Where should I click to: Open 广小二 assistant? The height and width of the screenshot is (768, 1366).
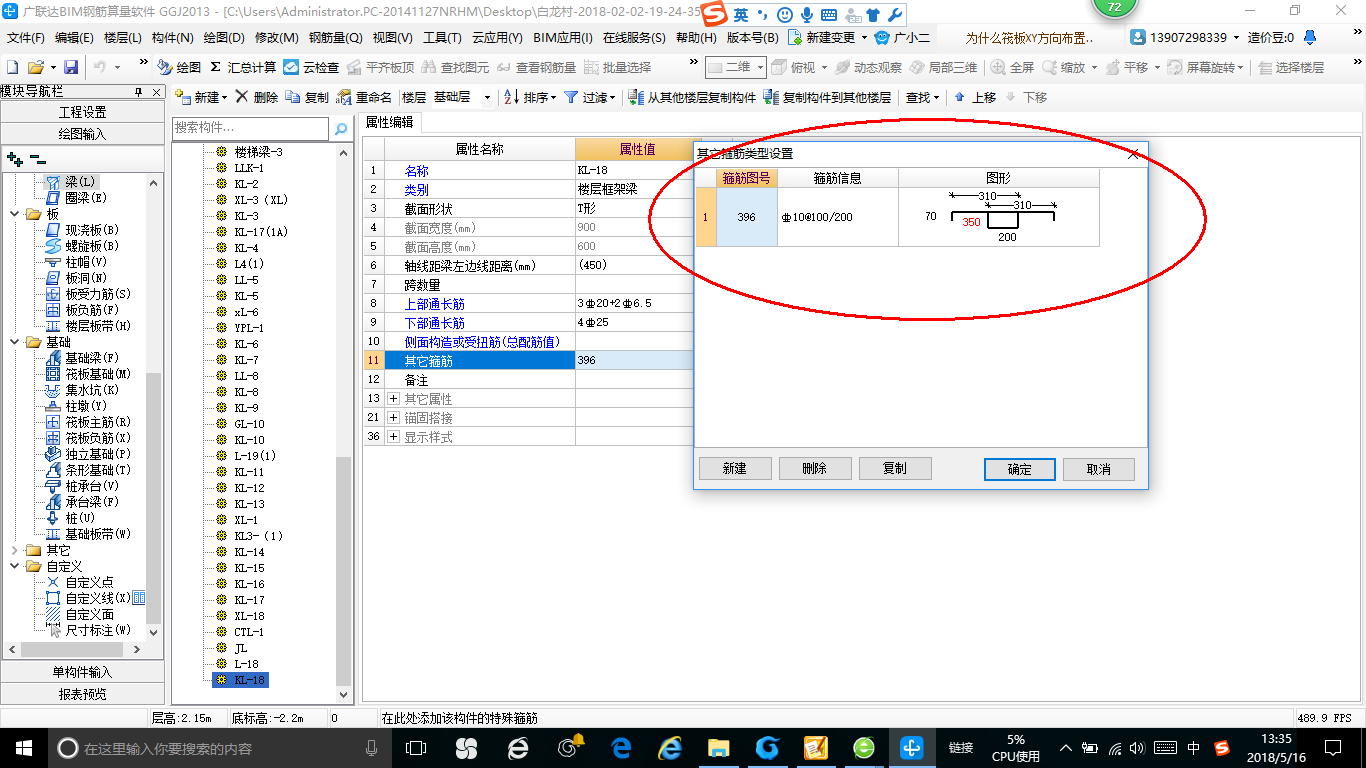click(x=901, y=37)
